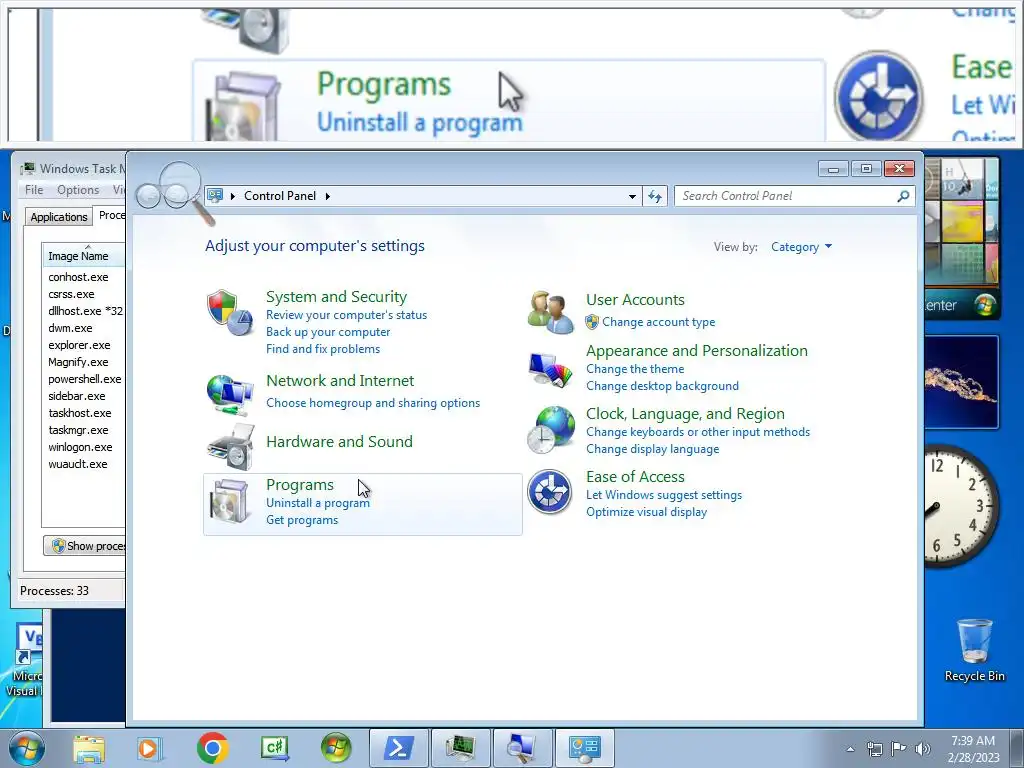The width and height of the screenshot is (1024, 768).
Task: Click the Show desktop button
Action: tap(1017, 749)
